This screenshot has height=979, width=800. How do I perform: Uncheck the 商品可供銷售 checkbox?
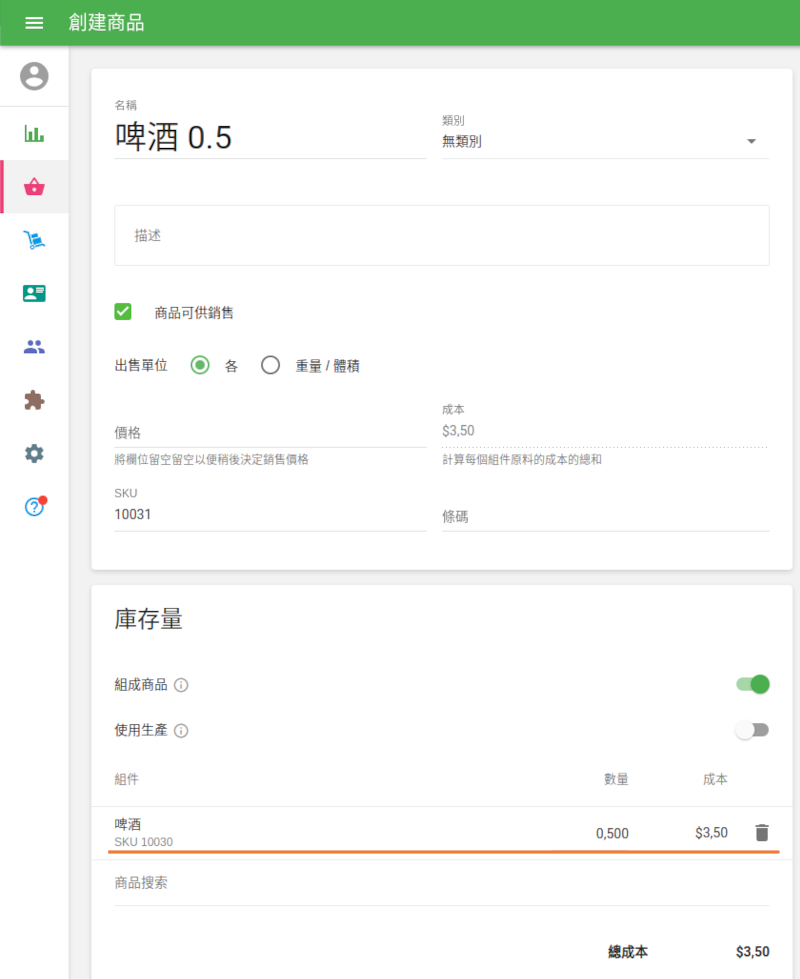[x=122, y=311]
